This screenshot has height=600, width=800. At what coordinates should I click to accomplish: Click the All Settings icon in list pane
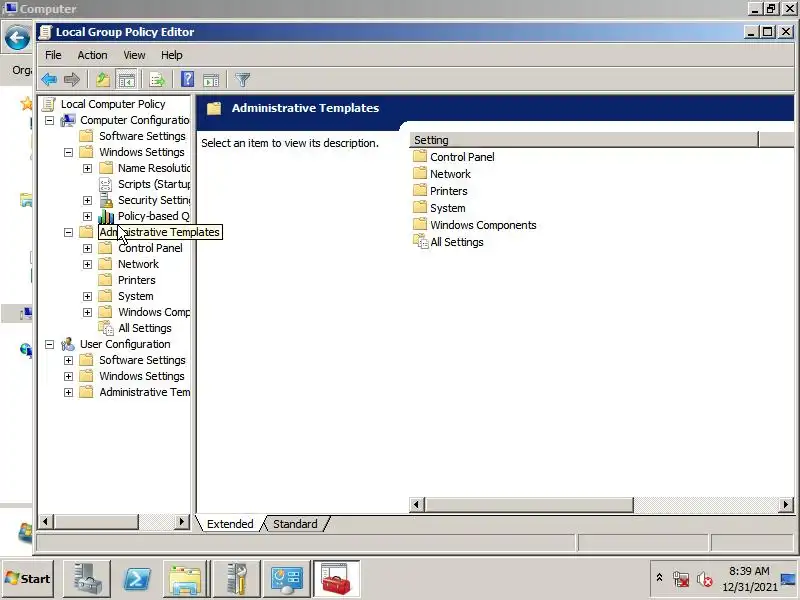[x=420, y=241]
